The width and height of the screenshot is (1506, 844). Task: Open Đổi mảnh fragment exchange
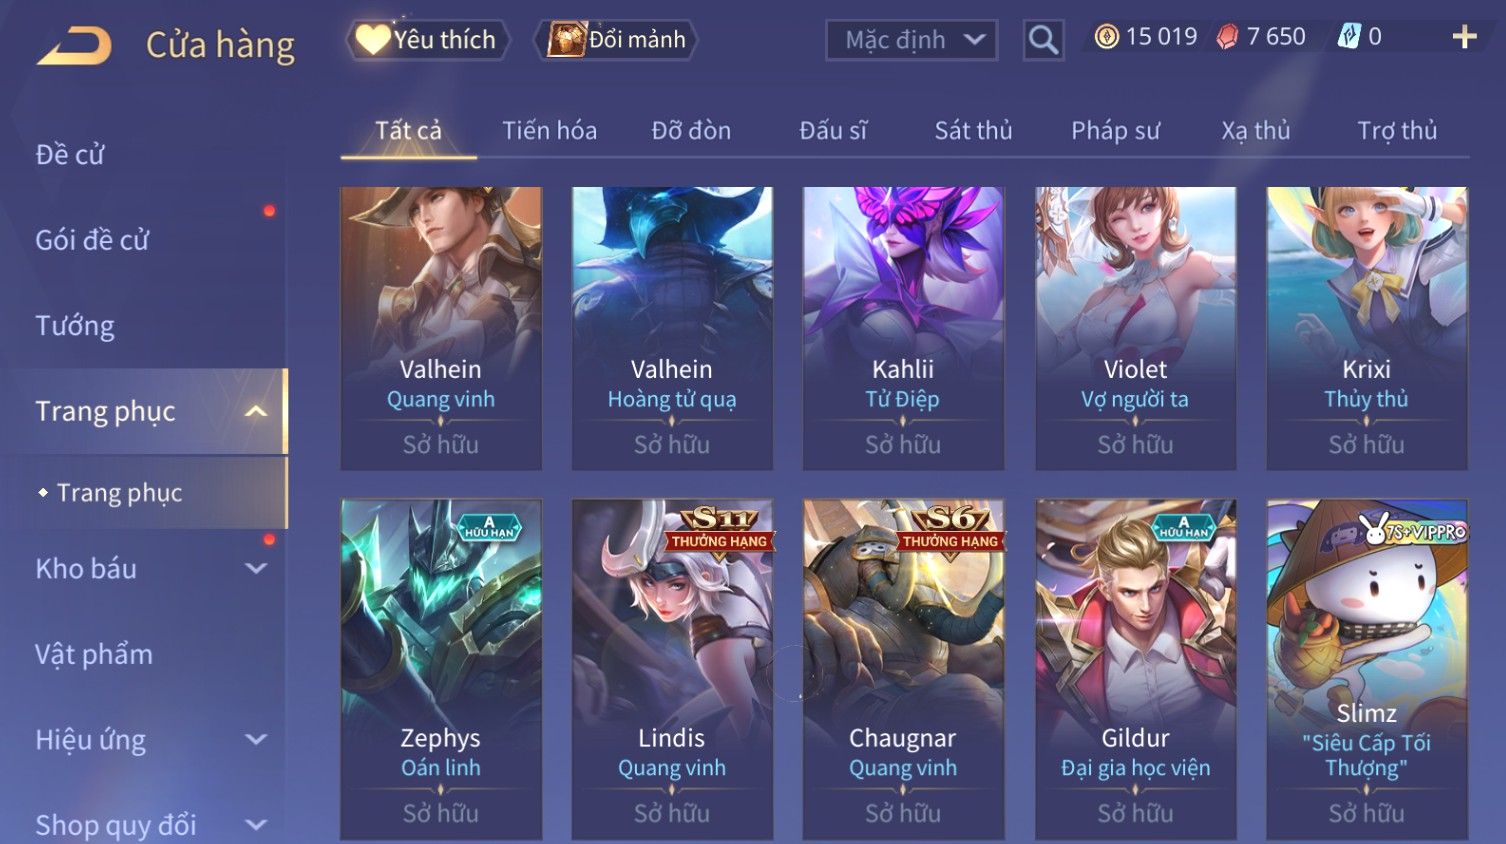(615, 40)
